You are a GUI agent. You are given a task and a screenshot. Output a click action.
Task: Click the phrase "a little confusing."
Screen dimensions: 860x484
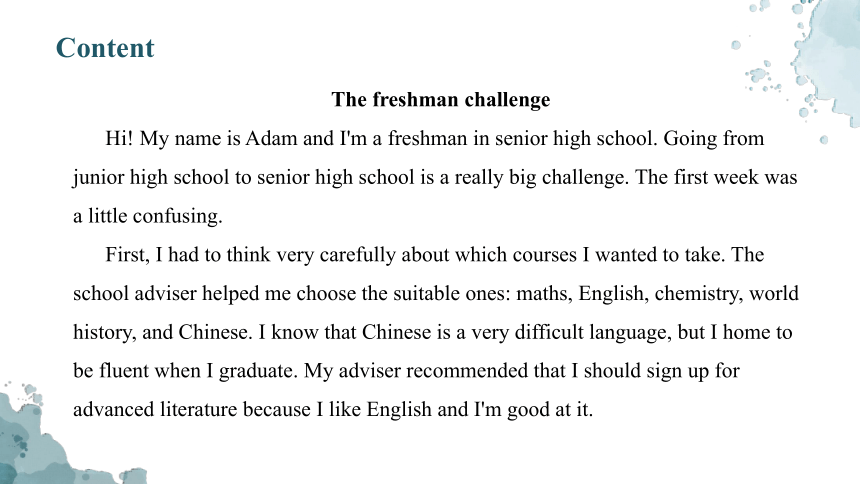tap(148, 216)
